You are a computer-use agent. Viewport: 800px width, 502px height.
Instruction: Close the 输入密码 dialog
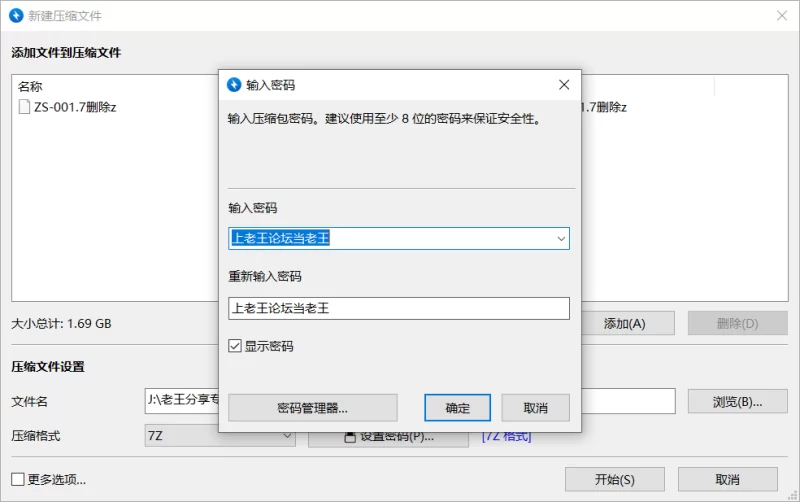[x=564, y=85]
